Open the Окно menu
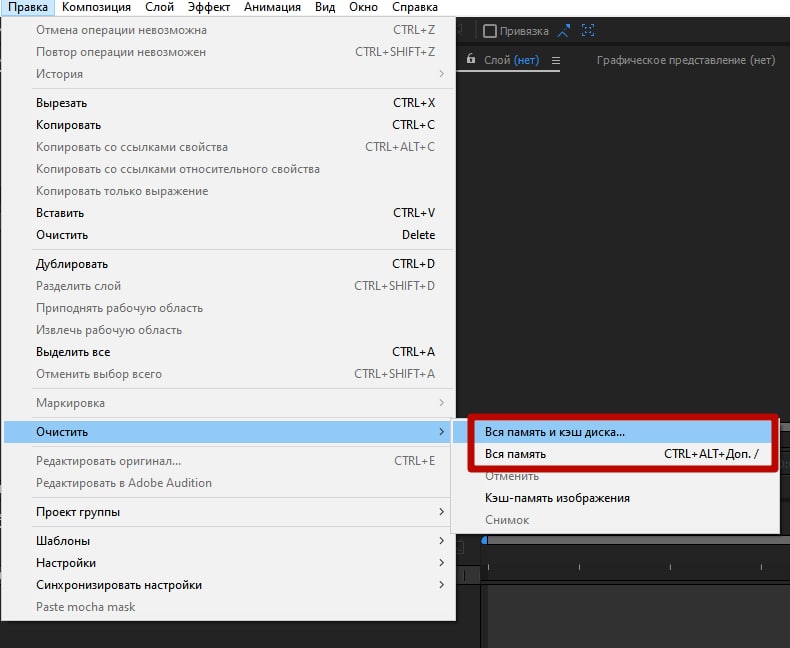The image size is (790, 648). click(x=363, y=8)
